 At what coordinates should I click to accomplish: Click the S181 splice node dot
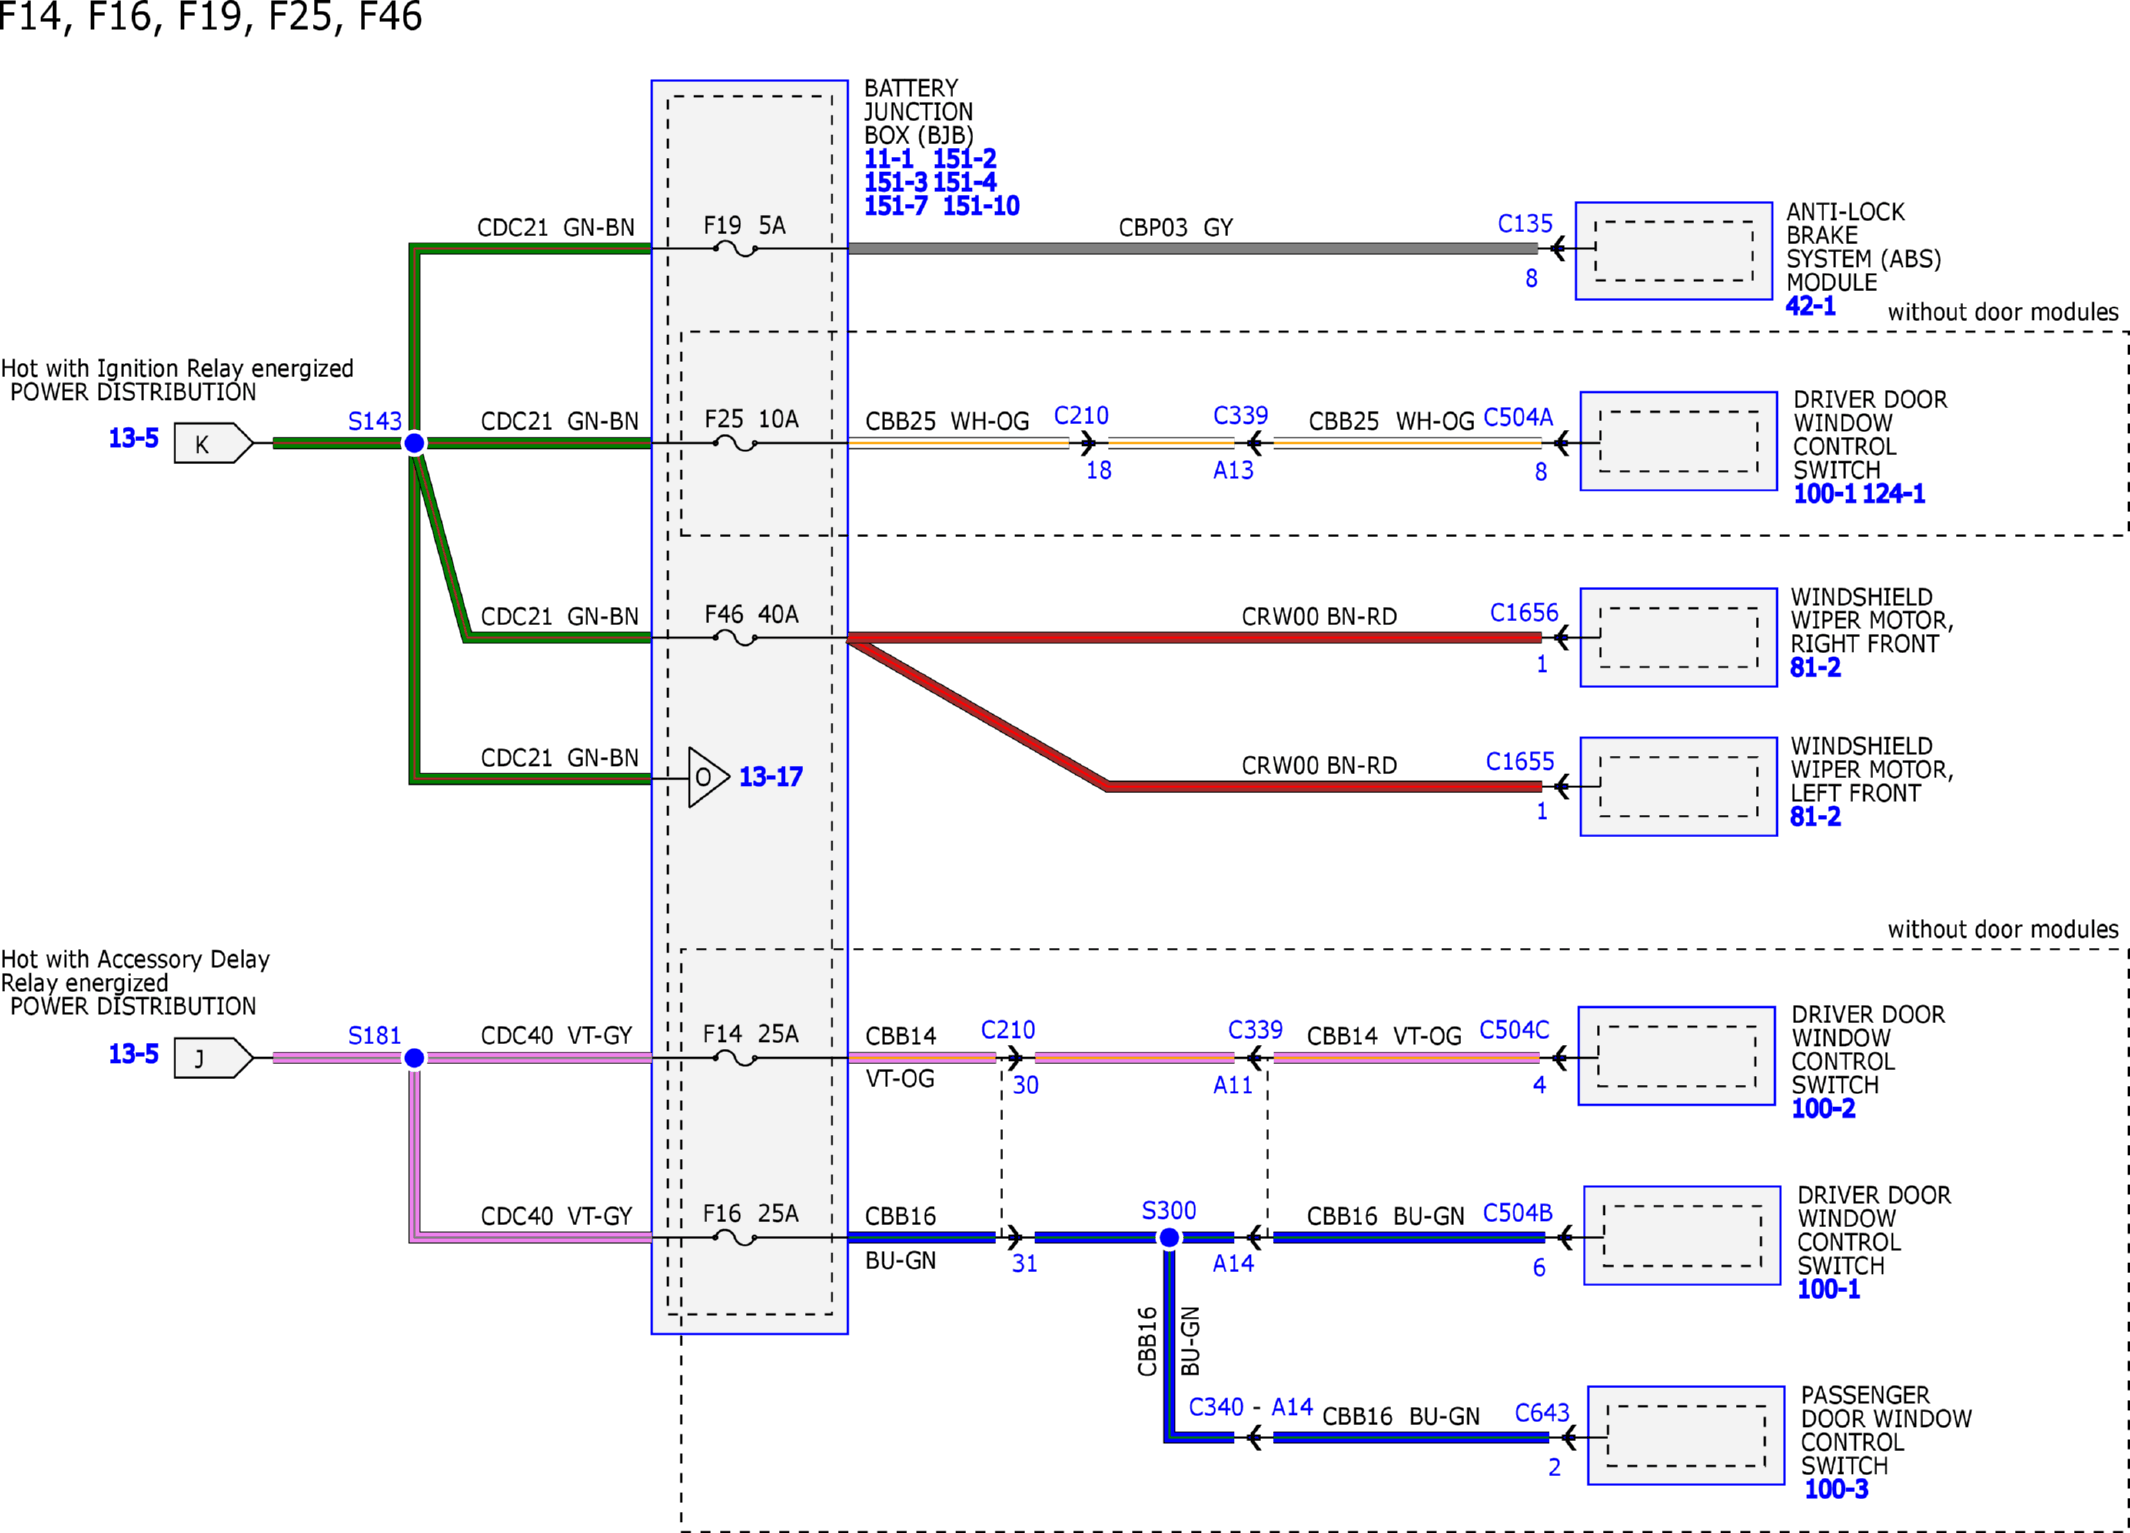click(x=414, y=1058)
